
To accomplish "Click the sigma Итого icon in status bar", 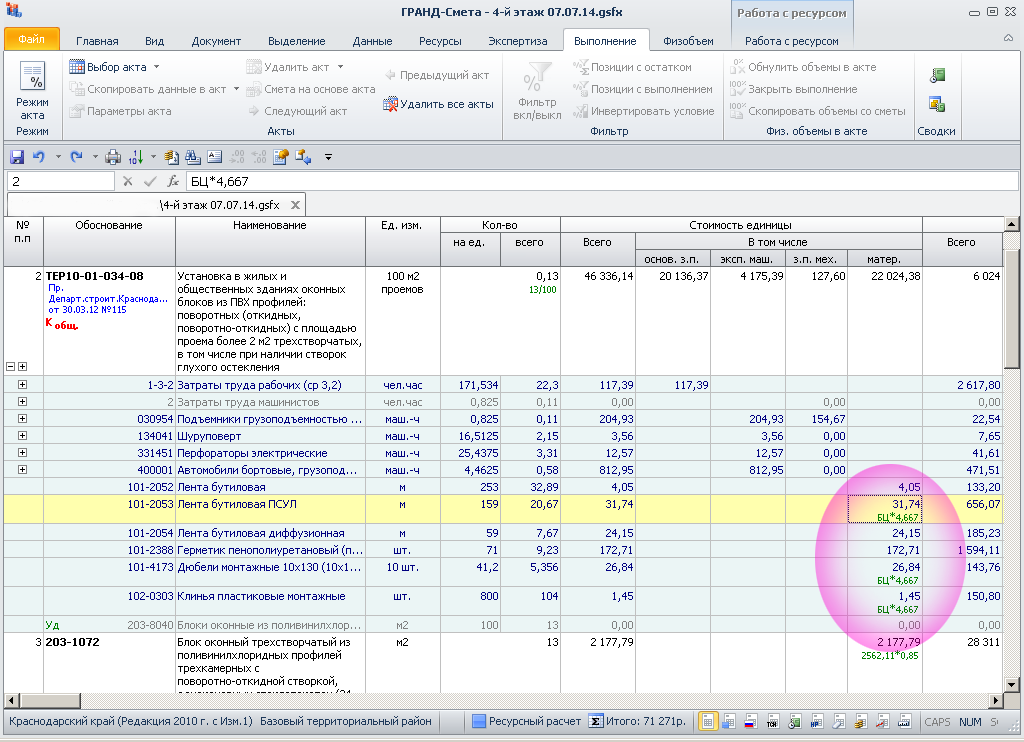I will click(x=596, y=721).
